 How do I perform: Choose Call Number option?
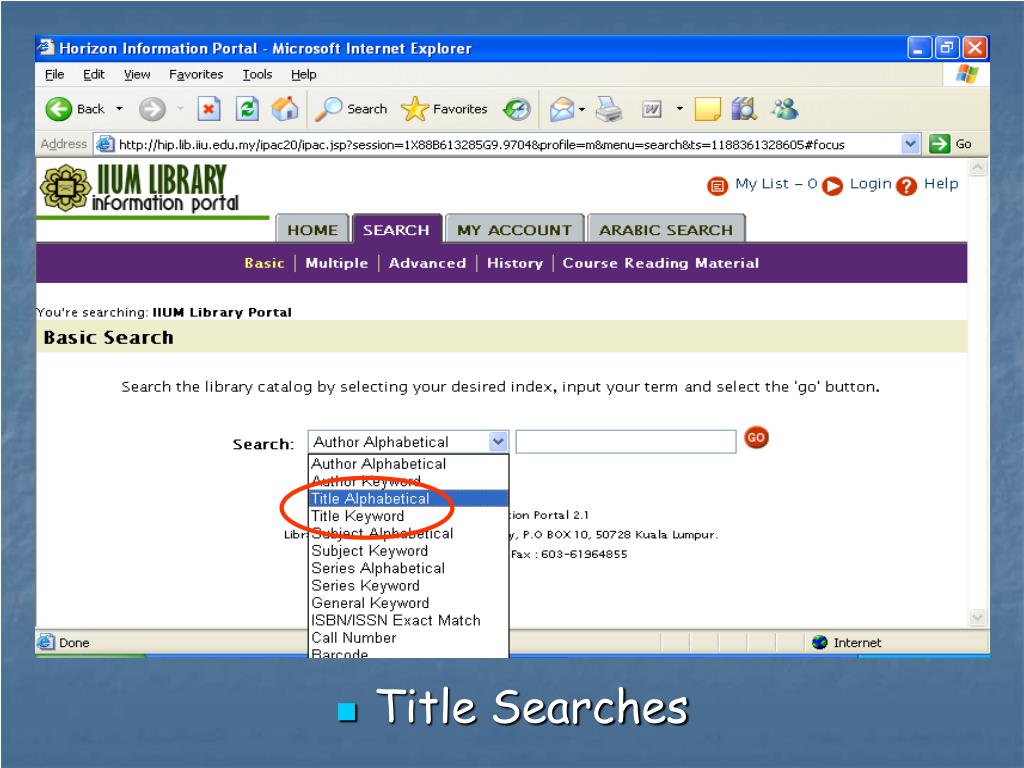pos(408,637)
